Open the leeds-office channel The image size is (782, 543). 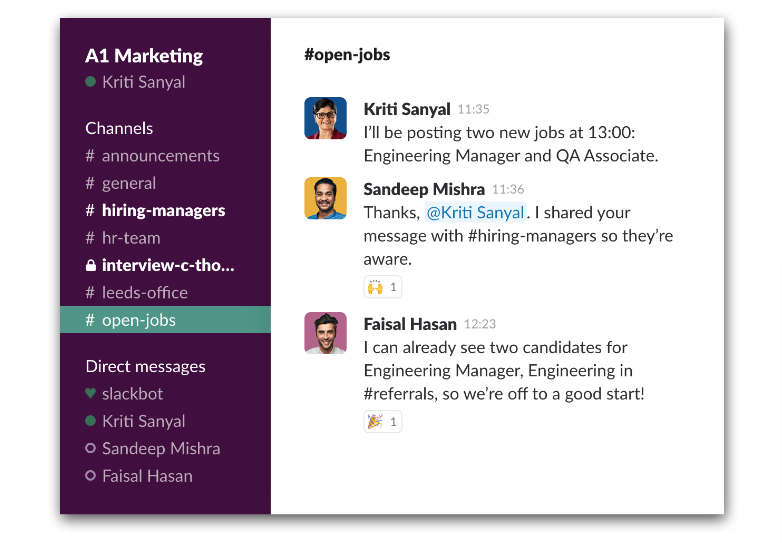tap(144, 293)
